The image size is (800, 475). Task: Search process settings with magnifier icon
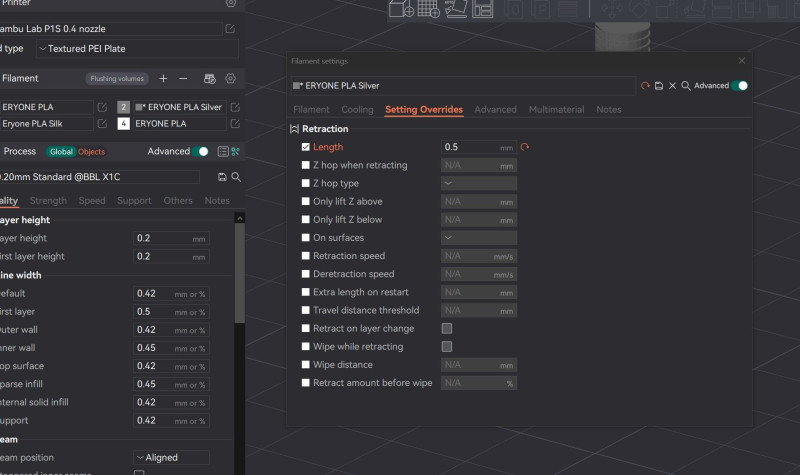point(236,177)
